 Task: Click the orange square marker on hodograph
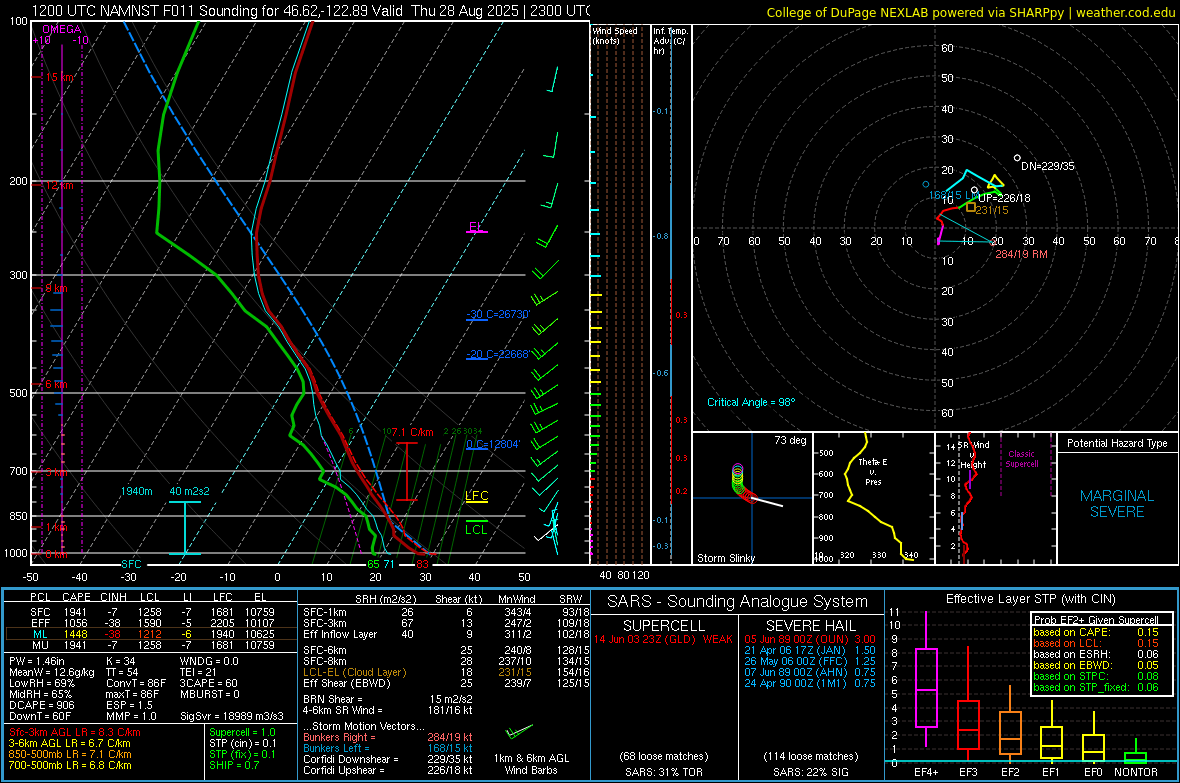[x=971, y=207]
